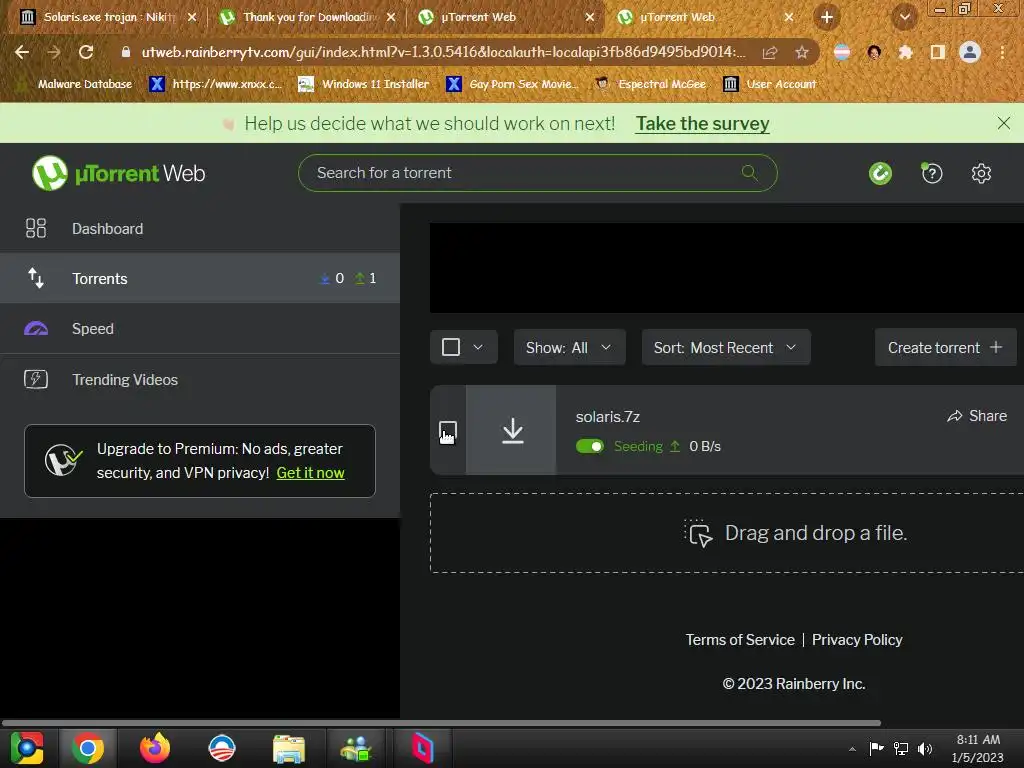Open the Espectral McGee bookmark
Viewport: 1024px width, 768px height.
pyautogui.click(x=650, y=84)
